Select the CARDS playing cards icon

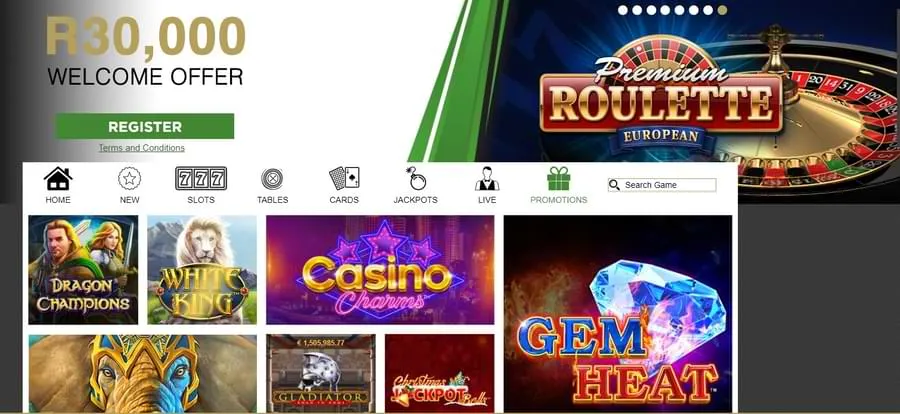344,179
